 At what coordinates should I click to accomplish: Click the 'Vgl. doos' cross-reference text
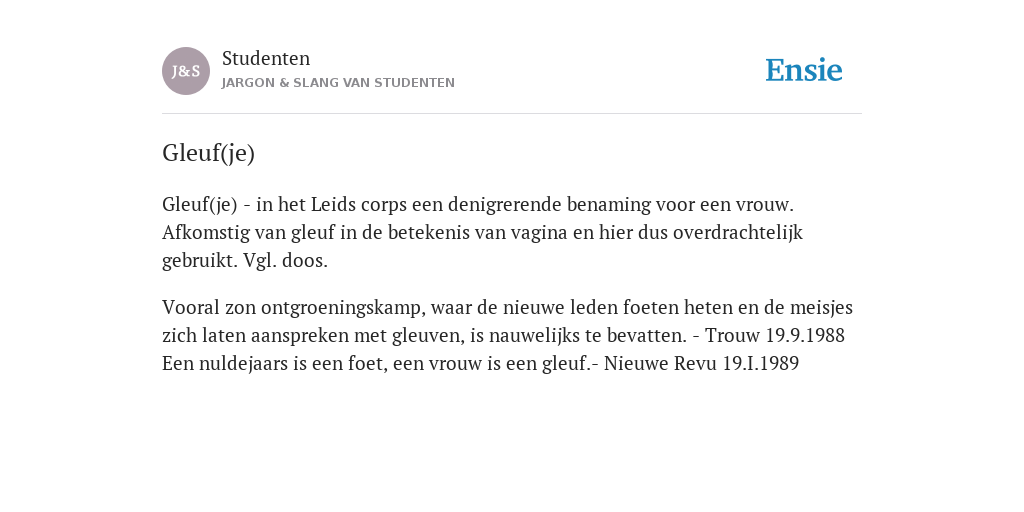(x=285, y=261)
